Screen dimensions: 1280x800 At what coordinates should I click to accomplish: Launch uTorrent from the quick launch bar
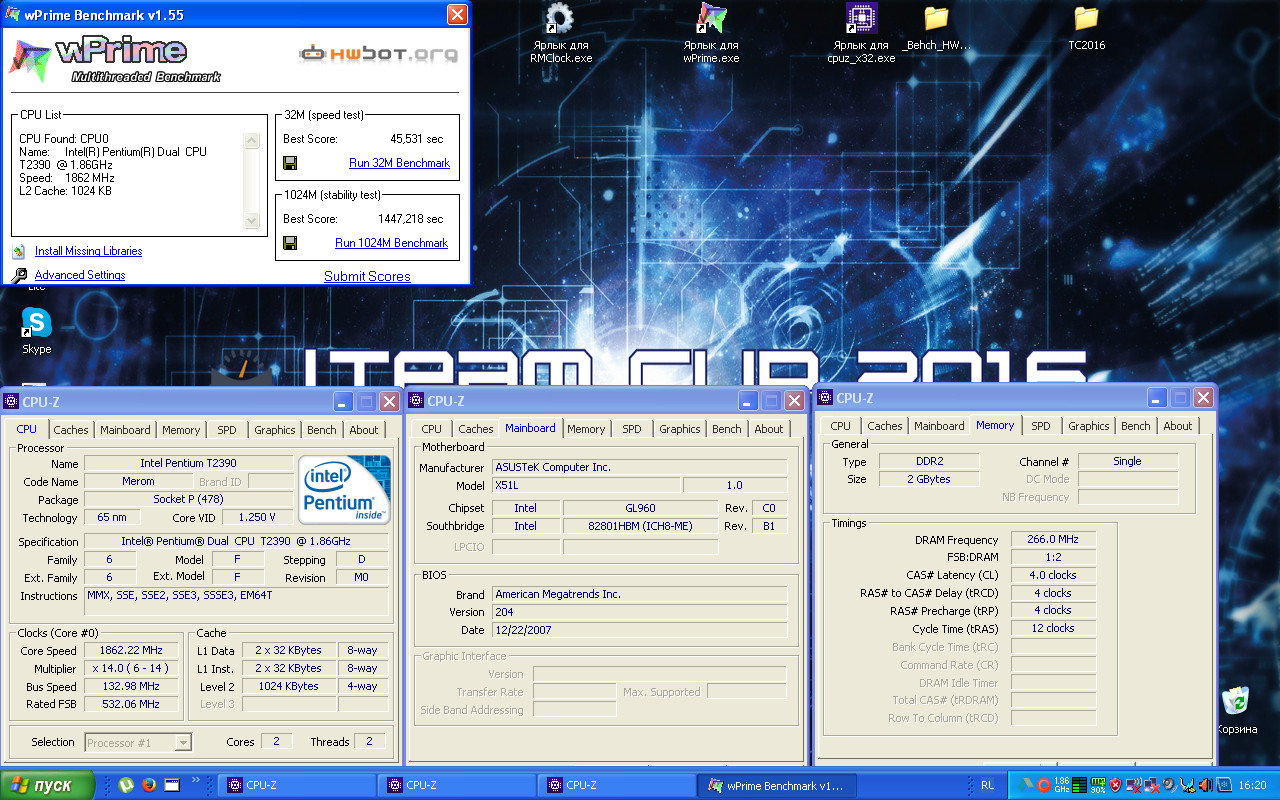pyautogui.click(x=127, y=785)
